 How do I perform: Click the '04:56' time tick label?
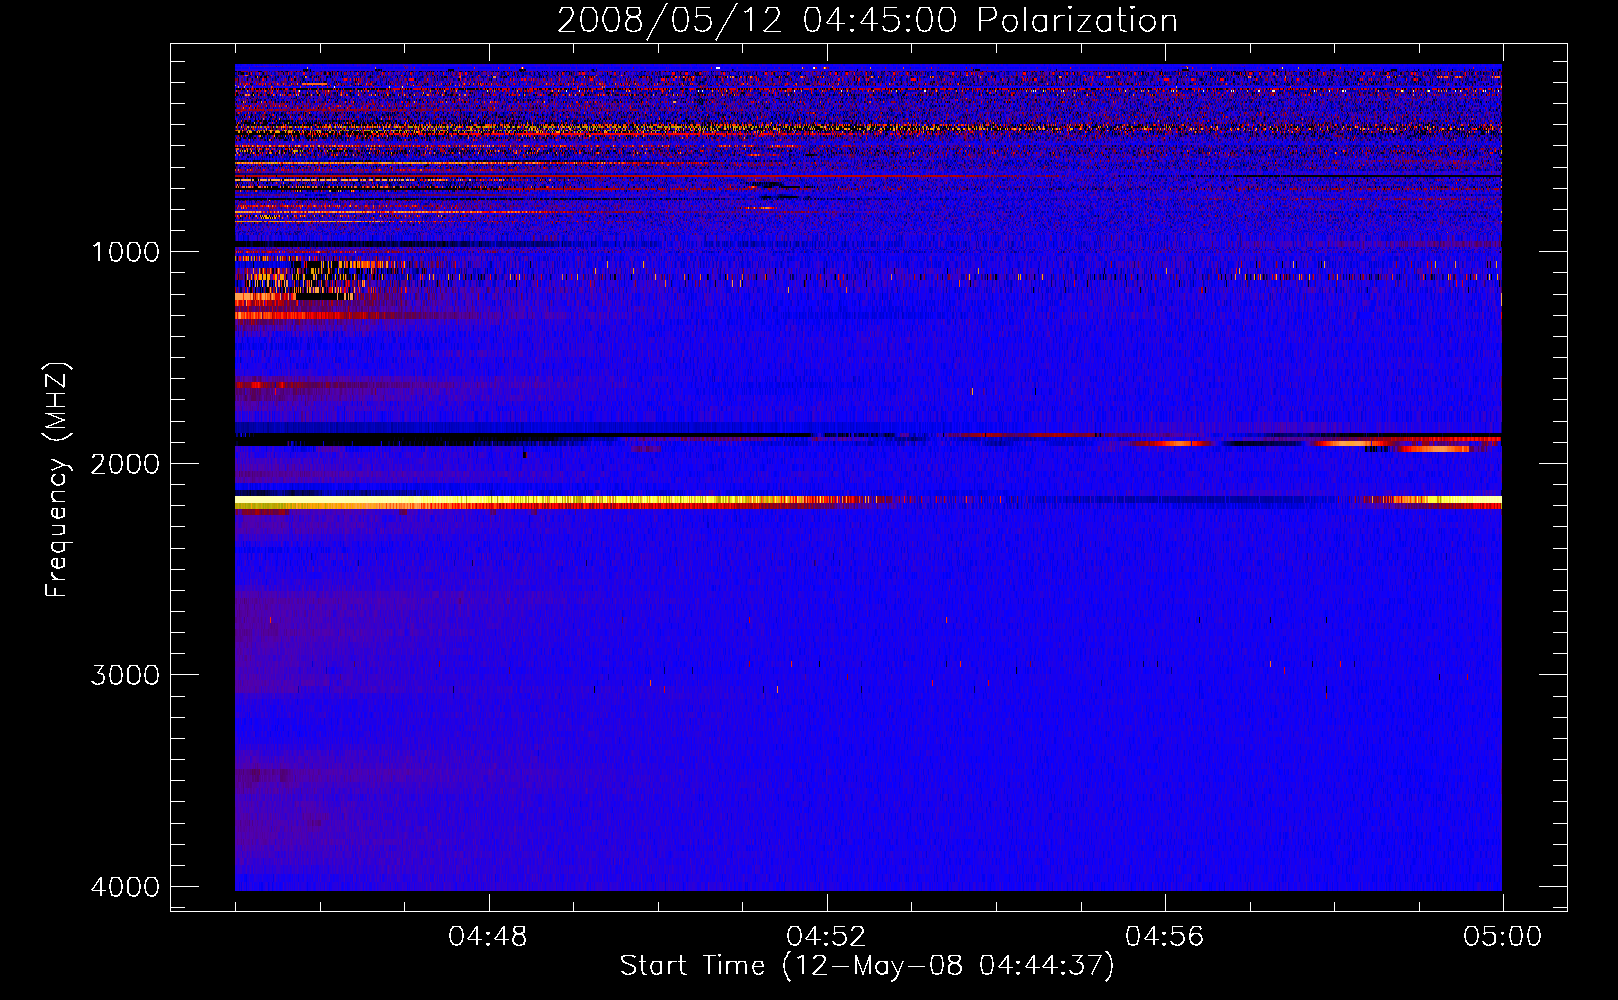pos(1165,937)
